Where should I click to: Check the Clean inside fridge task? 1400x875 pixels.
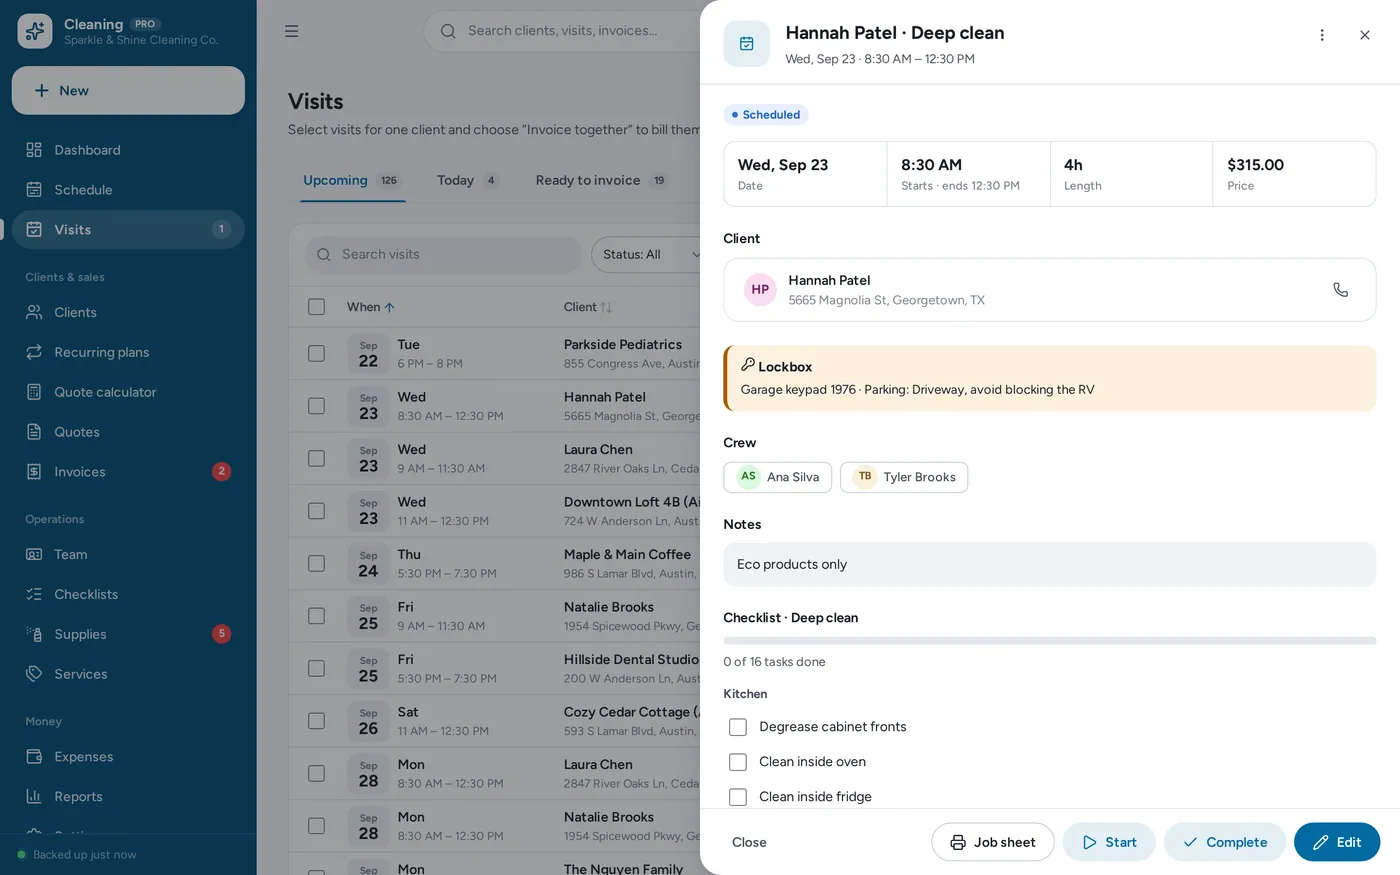[738, 797]
